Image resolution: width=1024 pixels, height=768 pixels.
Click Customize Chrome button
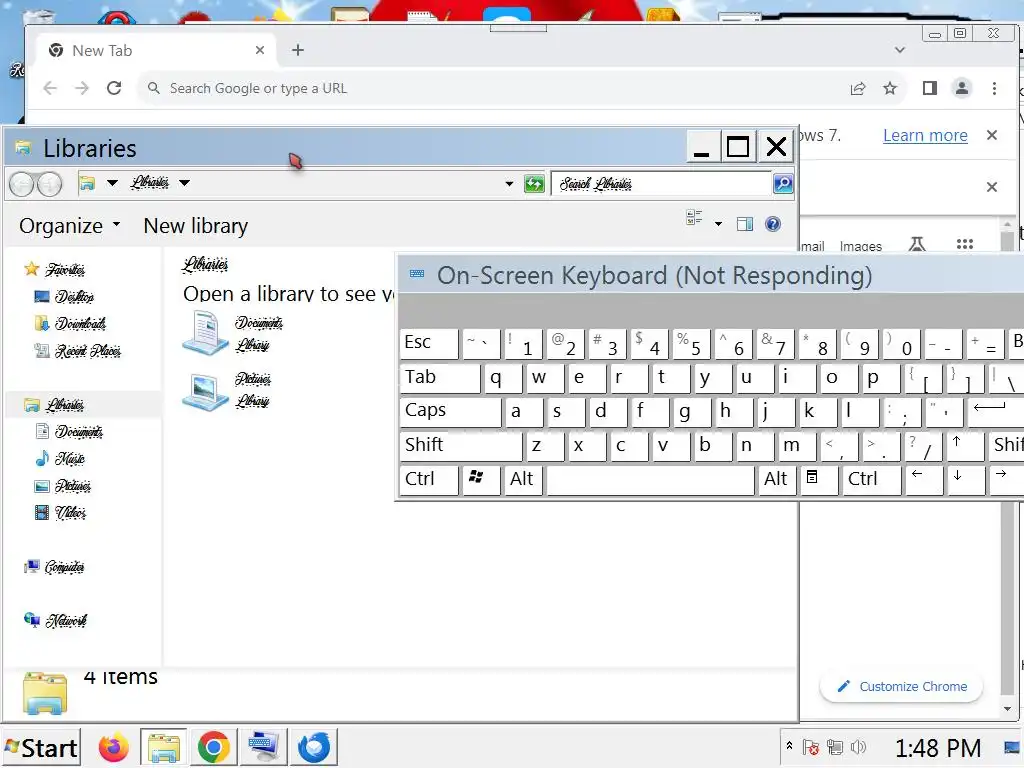[x=902, y=686]
